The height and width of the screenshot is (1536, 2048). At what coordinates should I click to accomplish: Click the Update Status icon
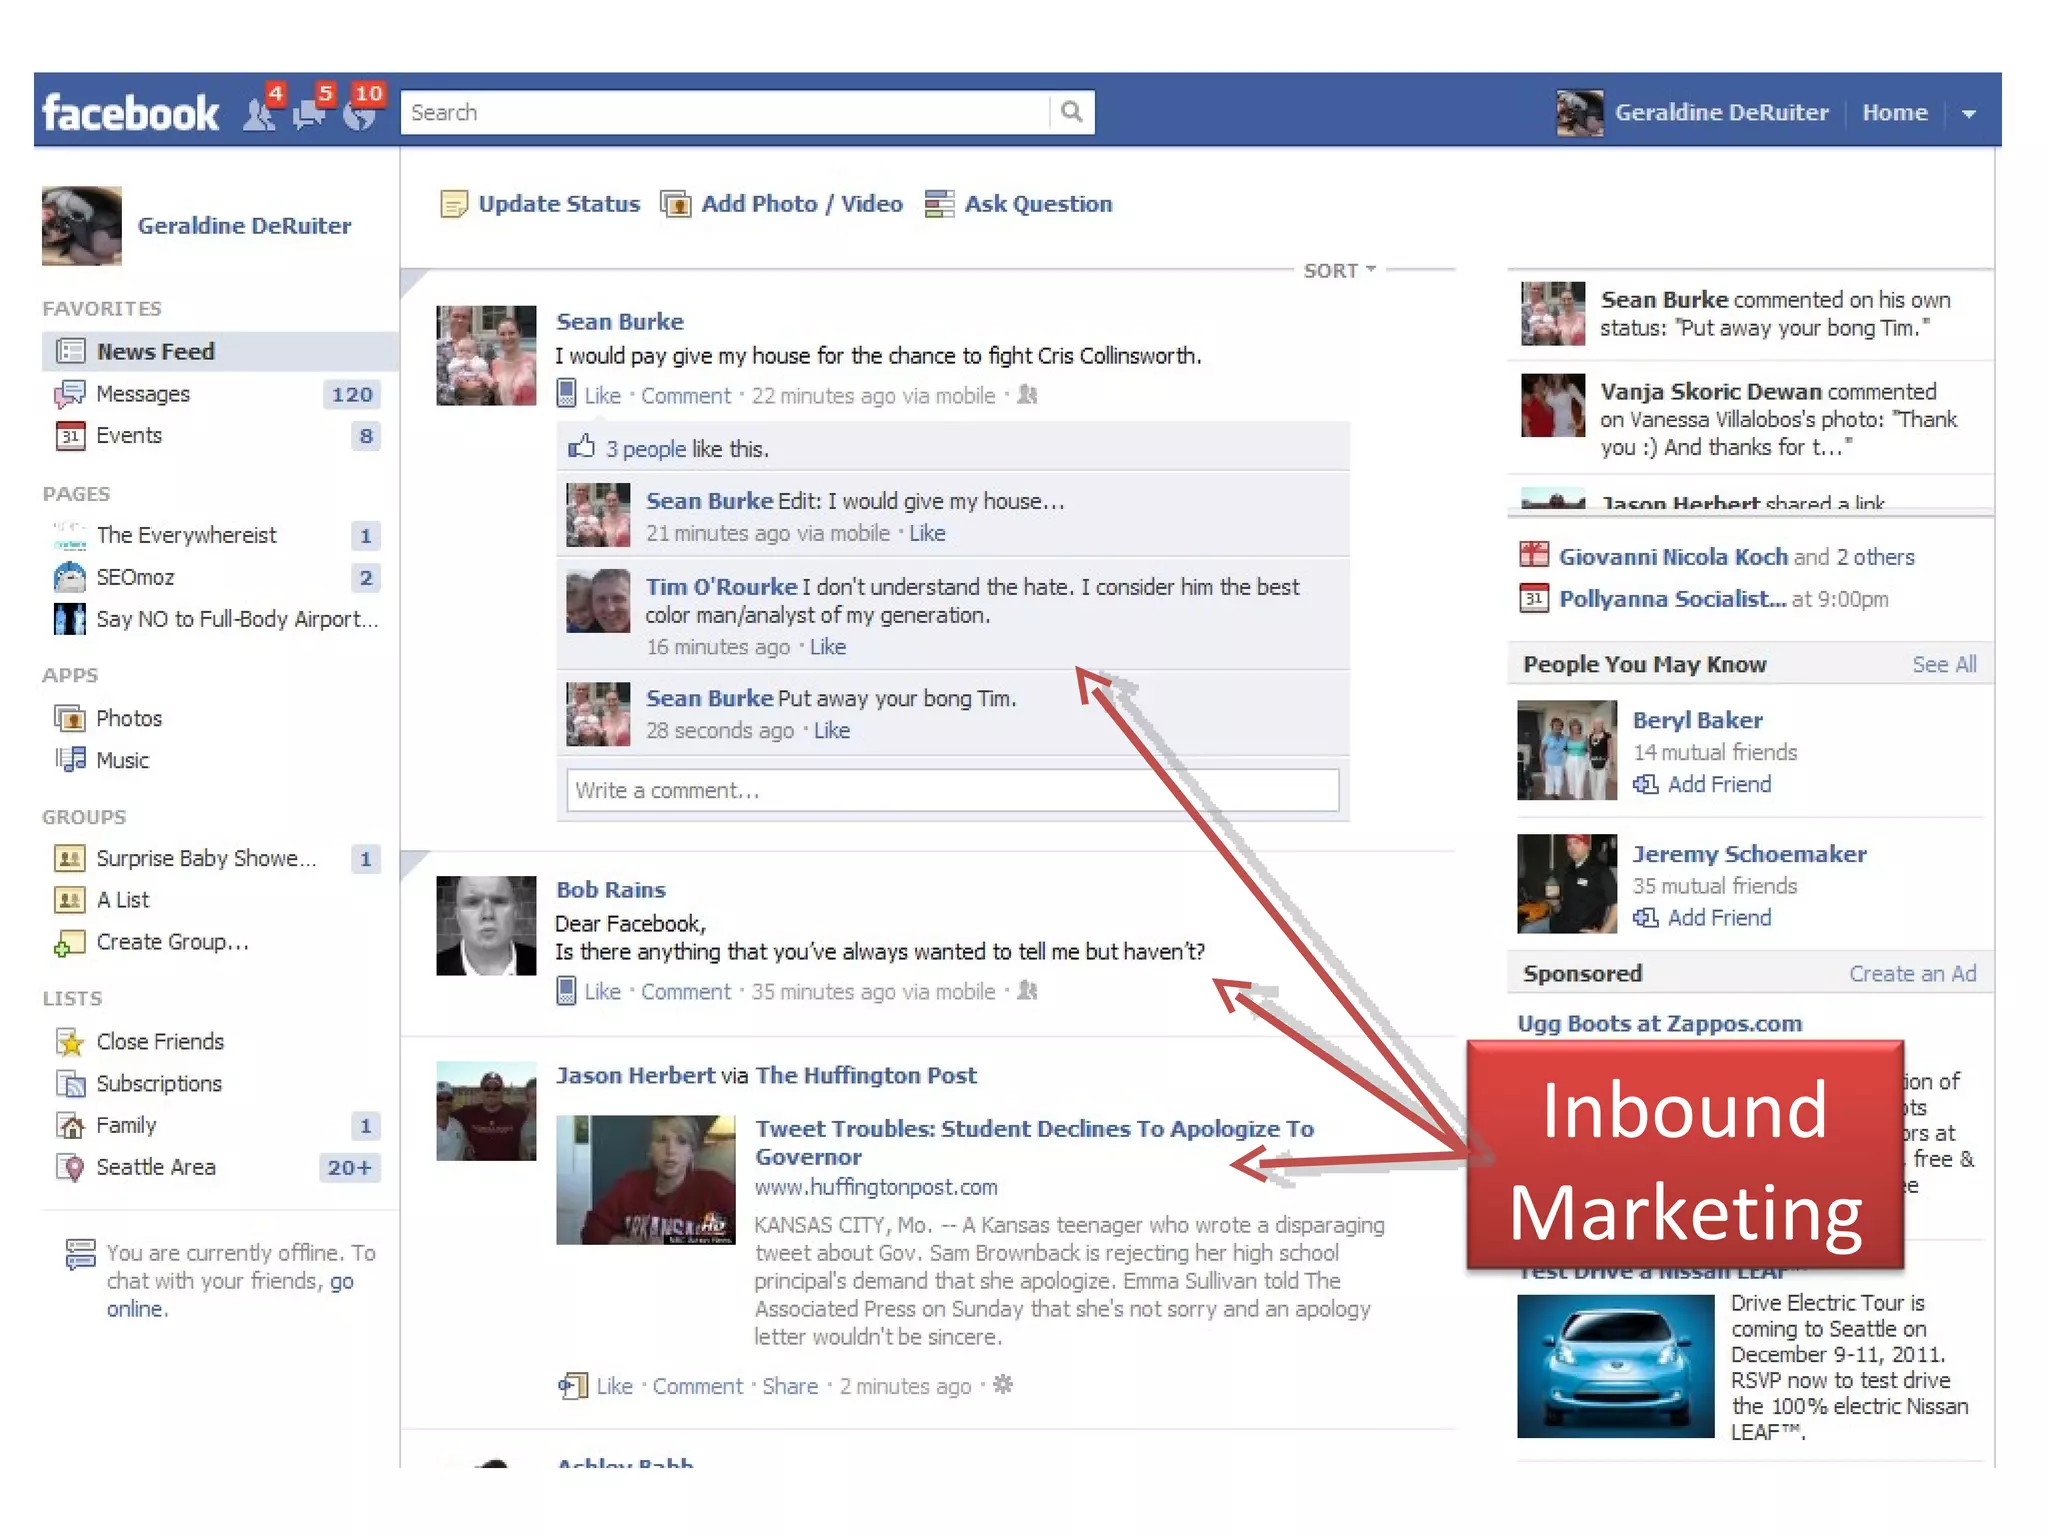tap(454, 204)
